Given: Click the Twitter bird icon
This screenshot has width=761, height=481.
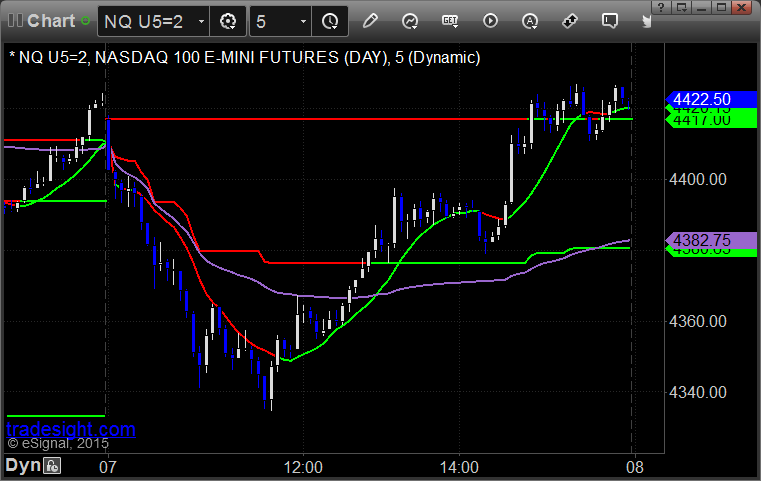Looking at the screenshot, I should click(x=646, y=21).
